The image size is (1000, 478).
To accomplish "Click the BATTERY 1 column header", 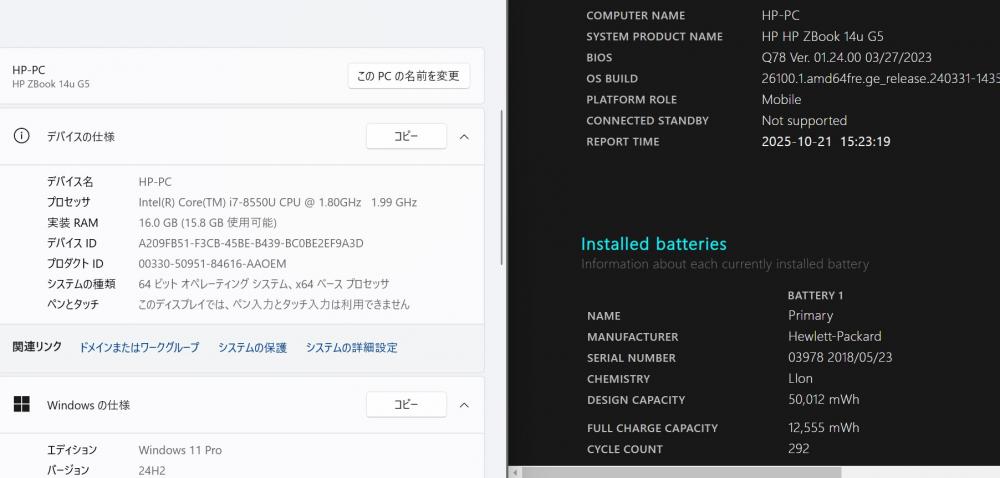I will coord(816,295).
